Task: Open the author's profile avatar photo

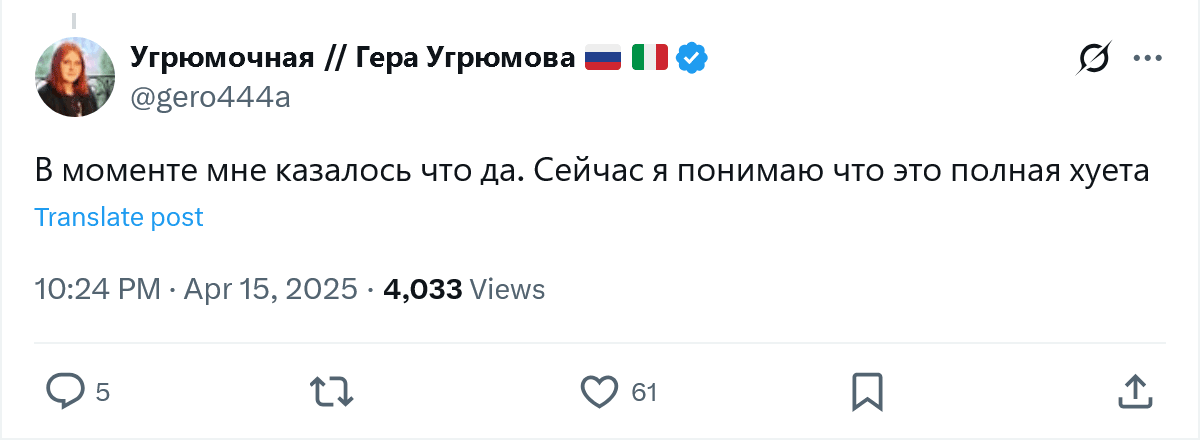Action: pyautogui.click(x=75, y=81)
